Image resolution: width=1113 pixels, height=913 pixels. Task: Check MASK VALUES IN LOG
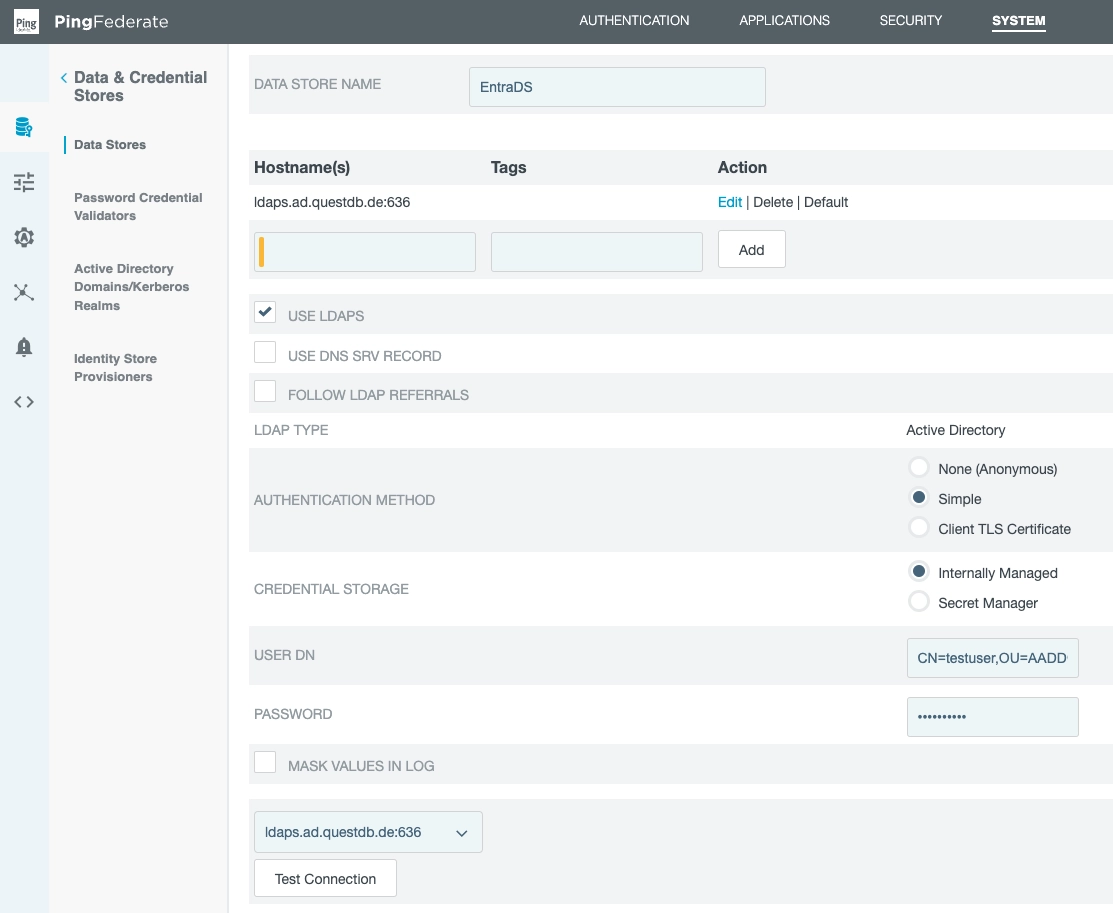click(265, 761)
